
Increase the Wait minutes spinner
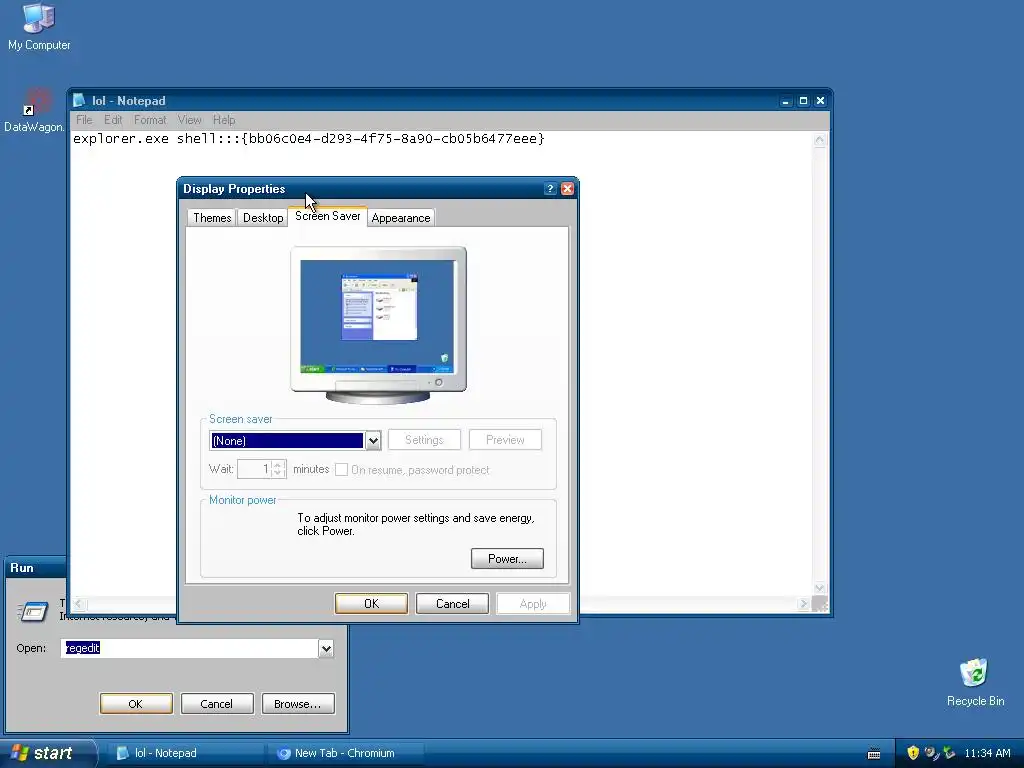pyautogui.click(x=278, y=465)
